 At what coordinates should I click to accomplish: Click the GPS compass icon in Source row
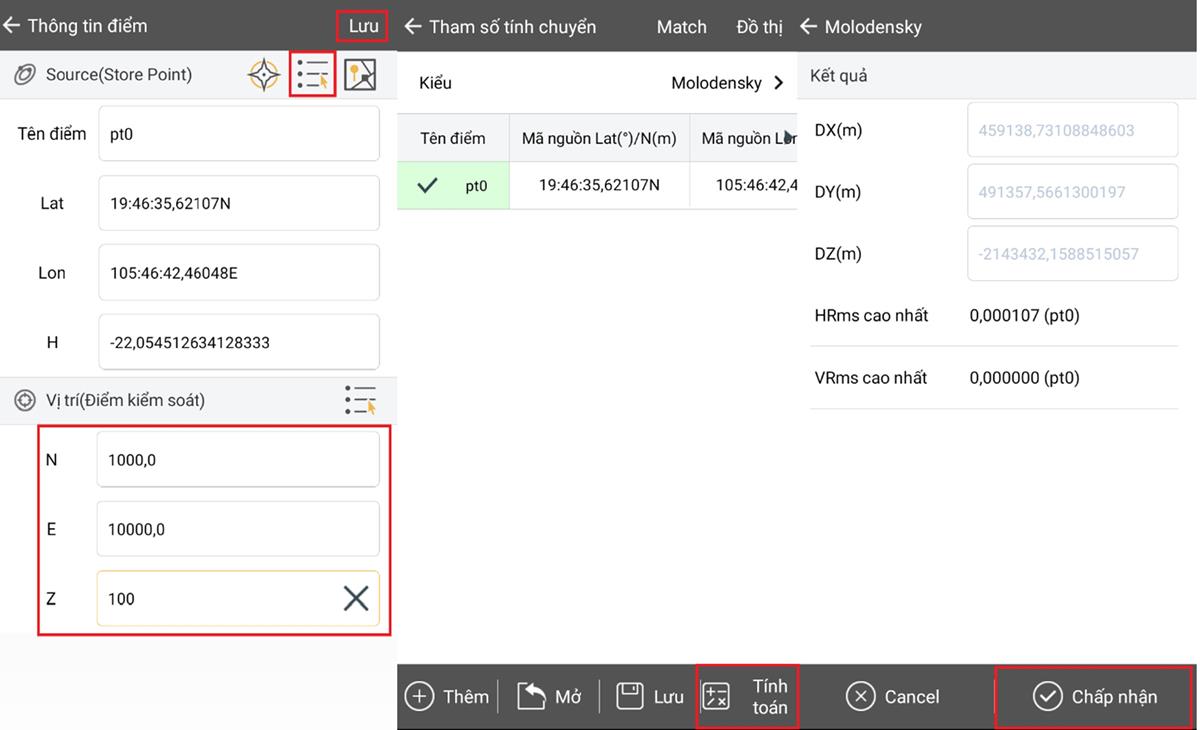pyautogui.click(x=264, y=75)
